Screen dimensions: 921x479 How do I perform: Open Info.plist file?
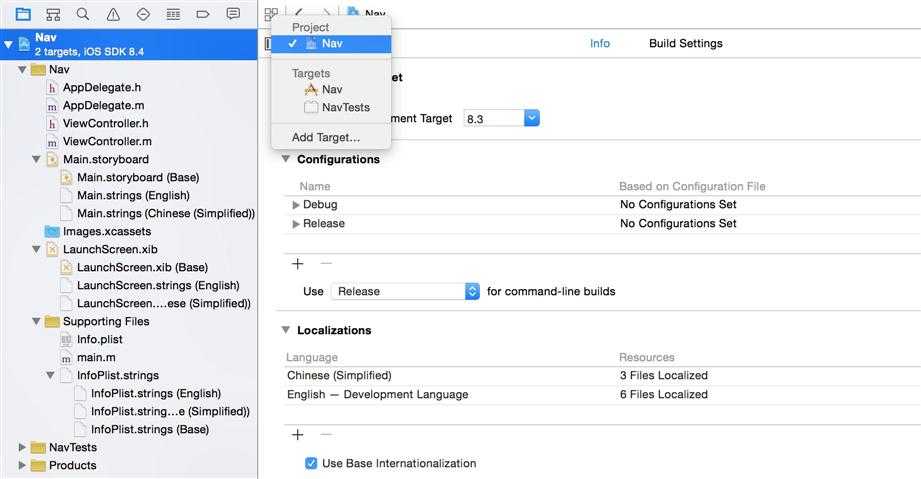[100, 340]
